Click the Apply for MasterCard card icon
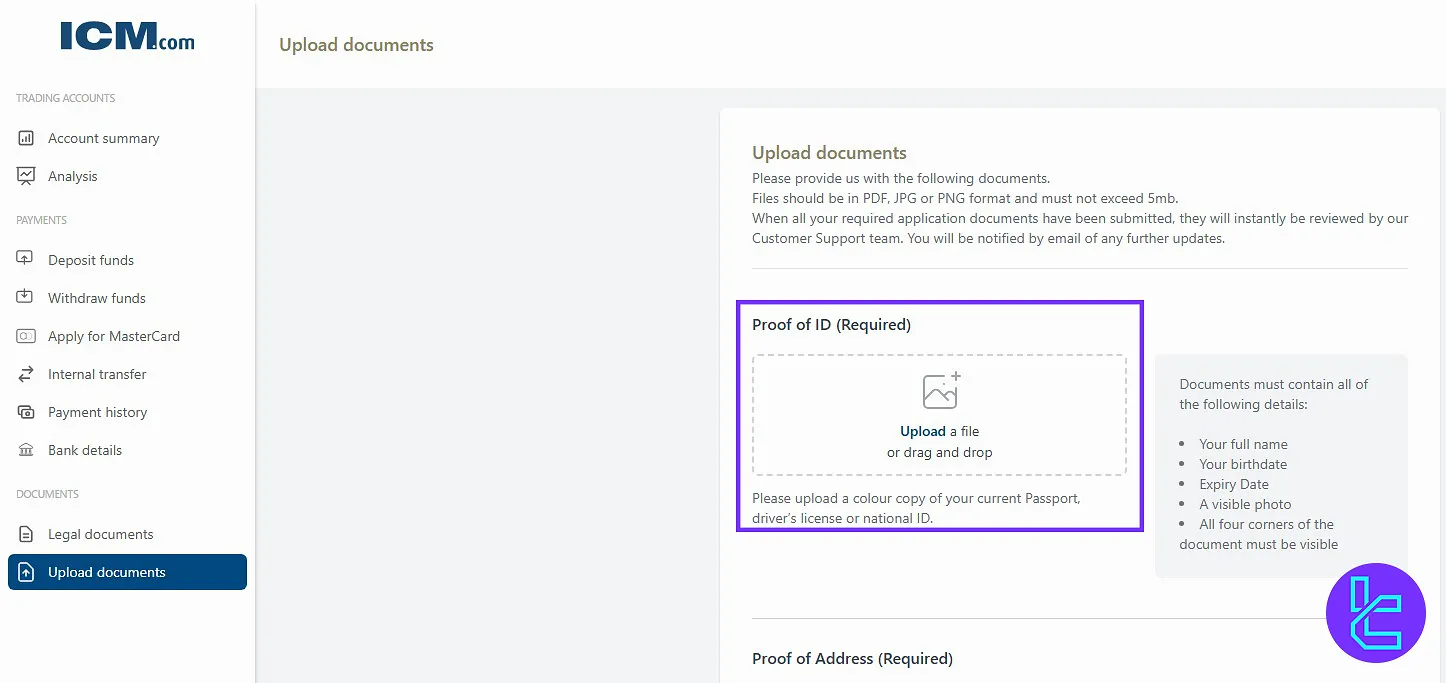1446x683 pixels. 26,336
